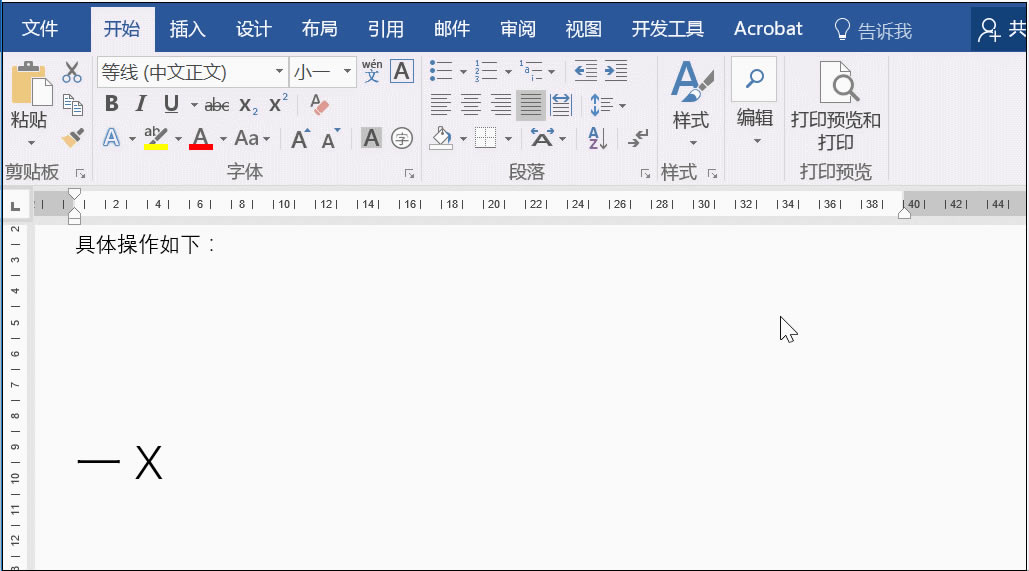Open the Change Case Aa menu
Image resolution: width=1029 pixels, height=571 pixels.
click(252, 138)
